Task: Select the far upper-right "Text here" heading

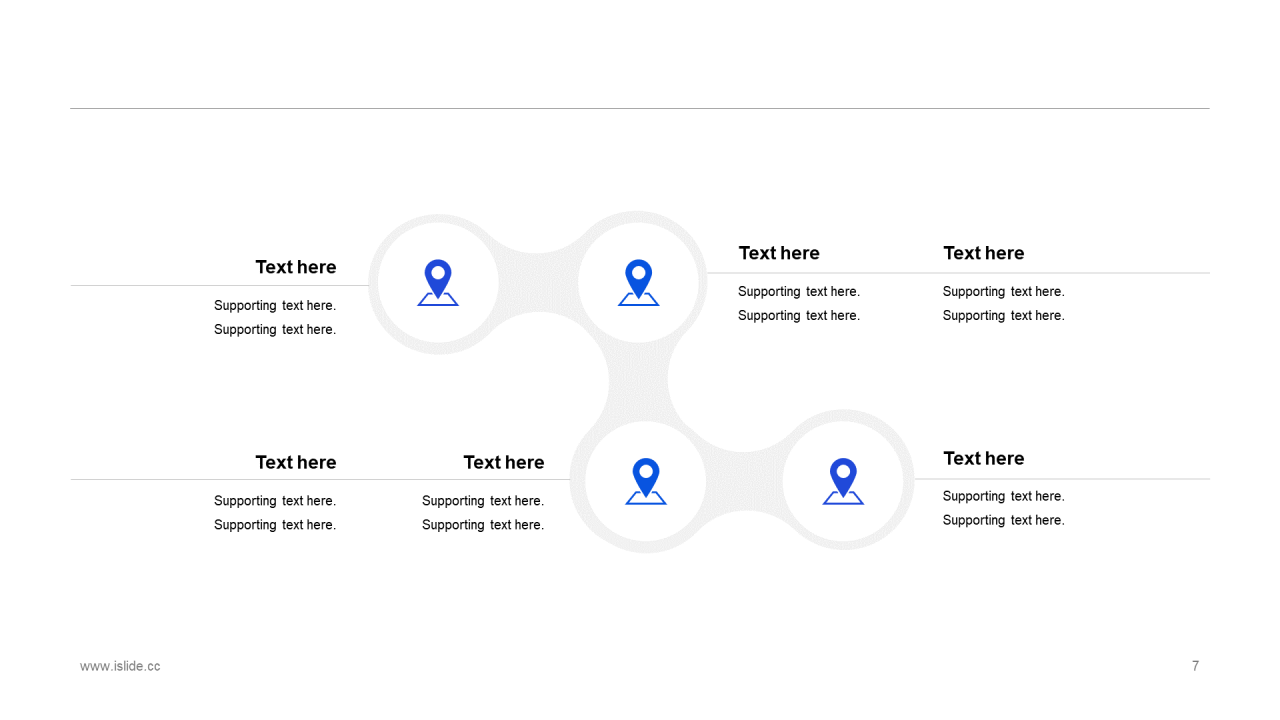Action: (x=983, y=253)
